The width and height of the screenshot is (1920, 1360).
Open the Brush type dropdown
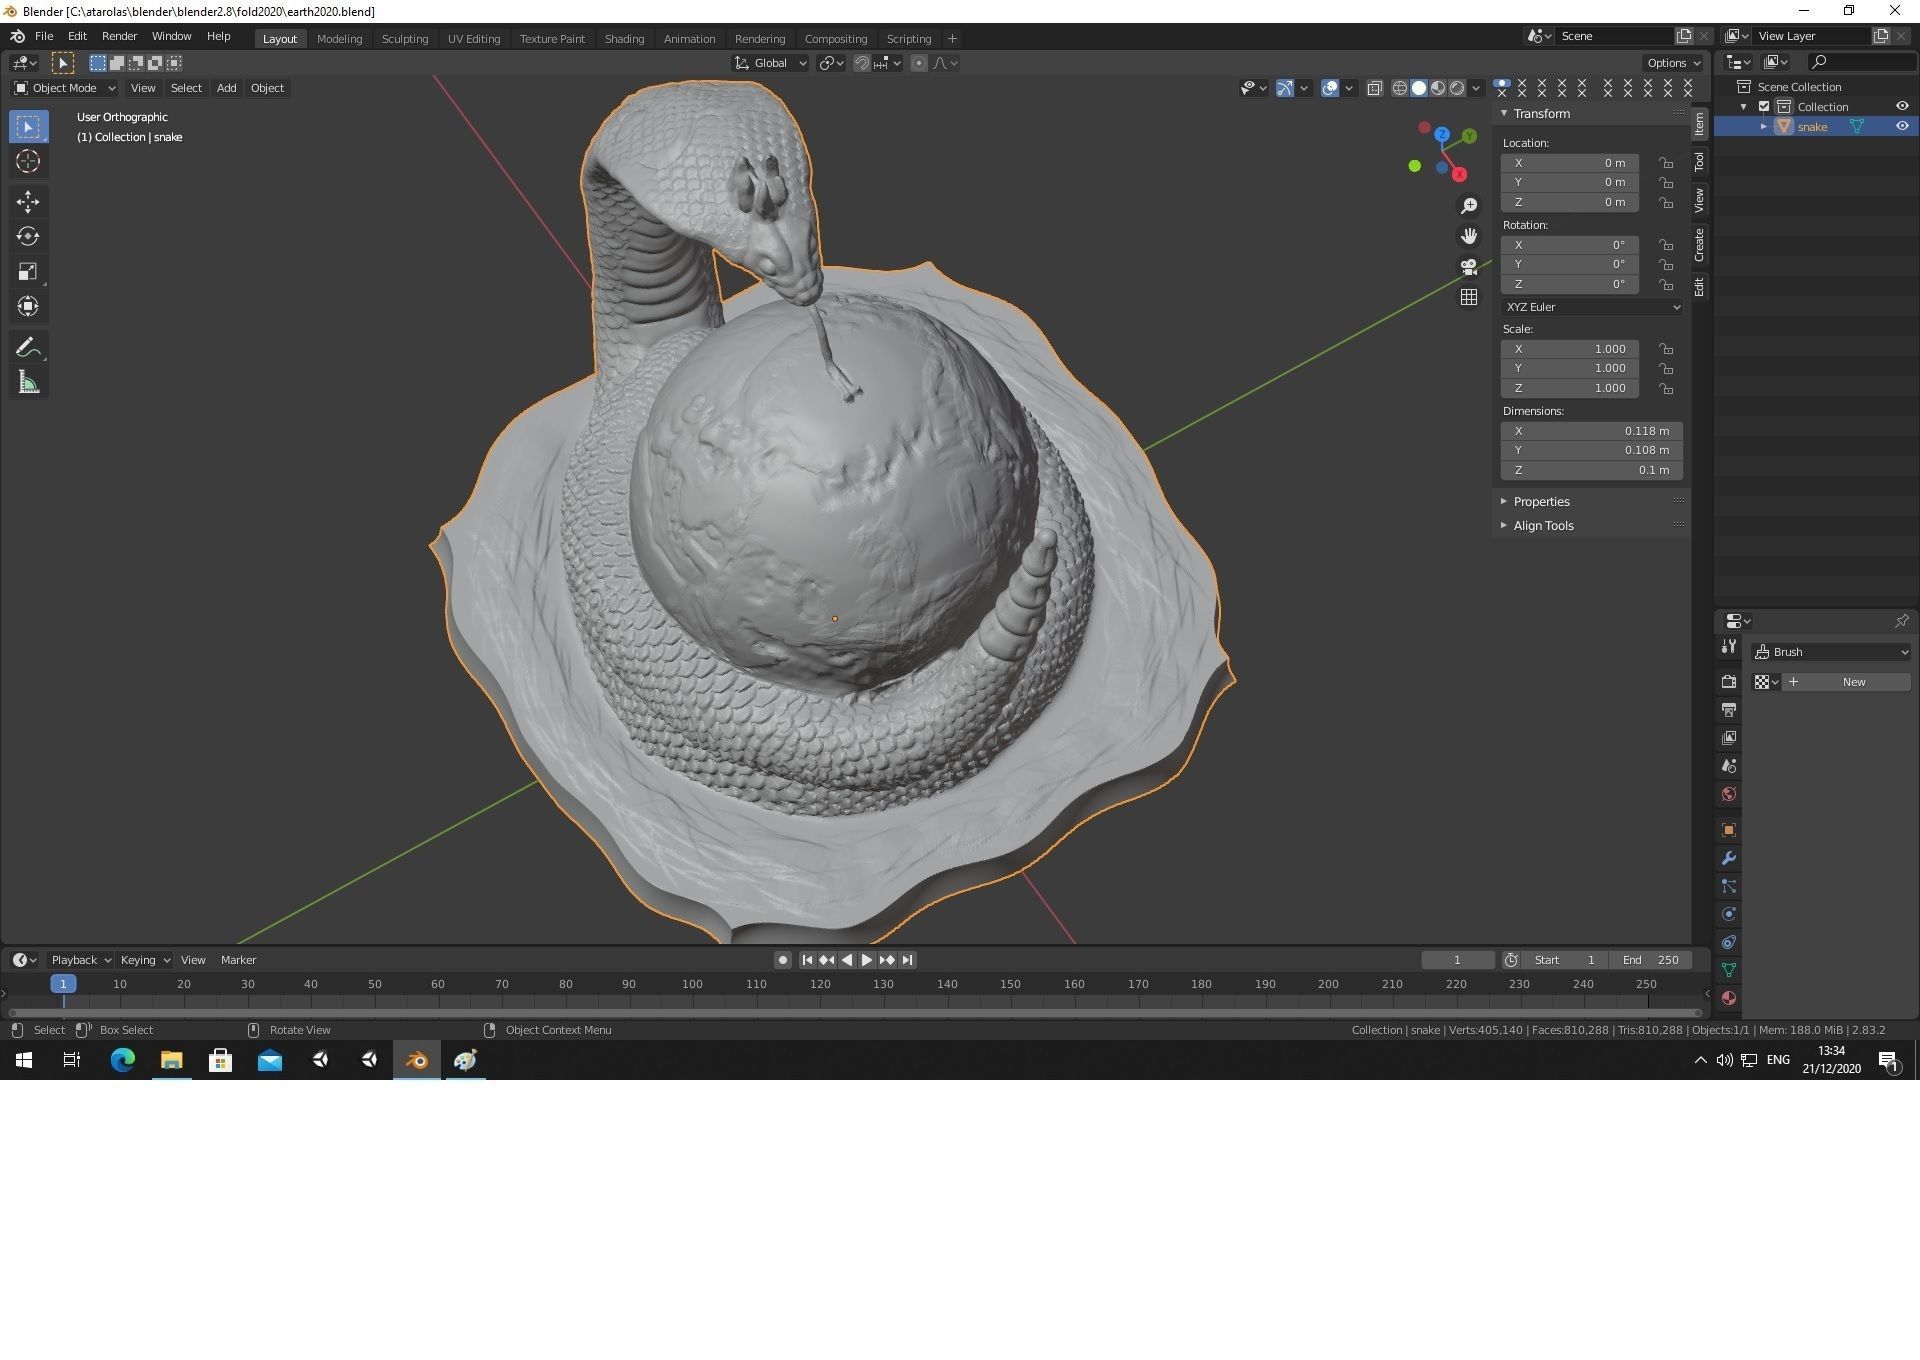(x=1832, y=652)
